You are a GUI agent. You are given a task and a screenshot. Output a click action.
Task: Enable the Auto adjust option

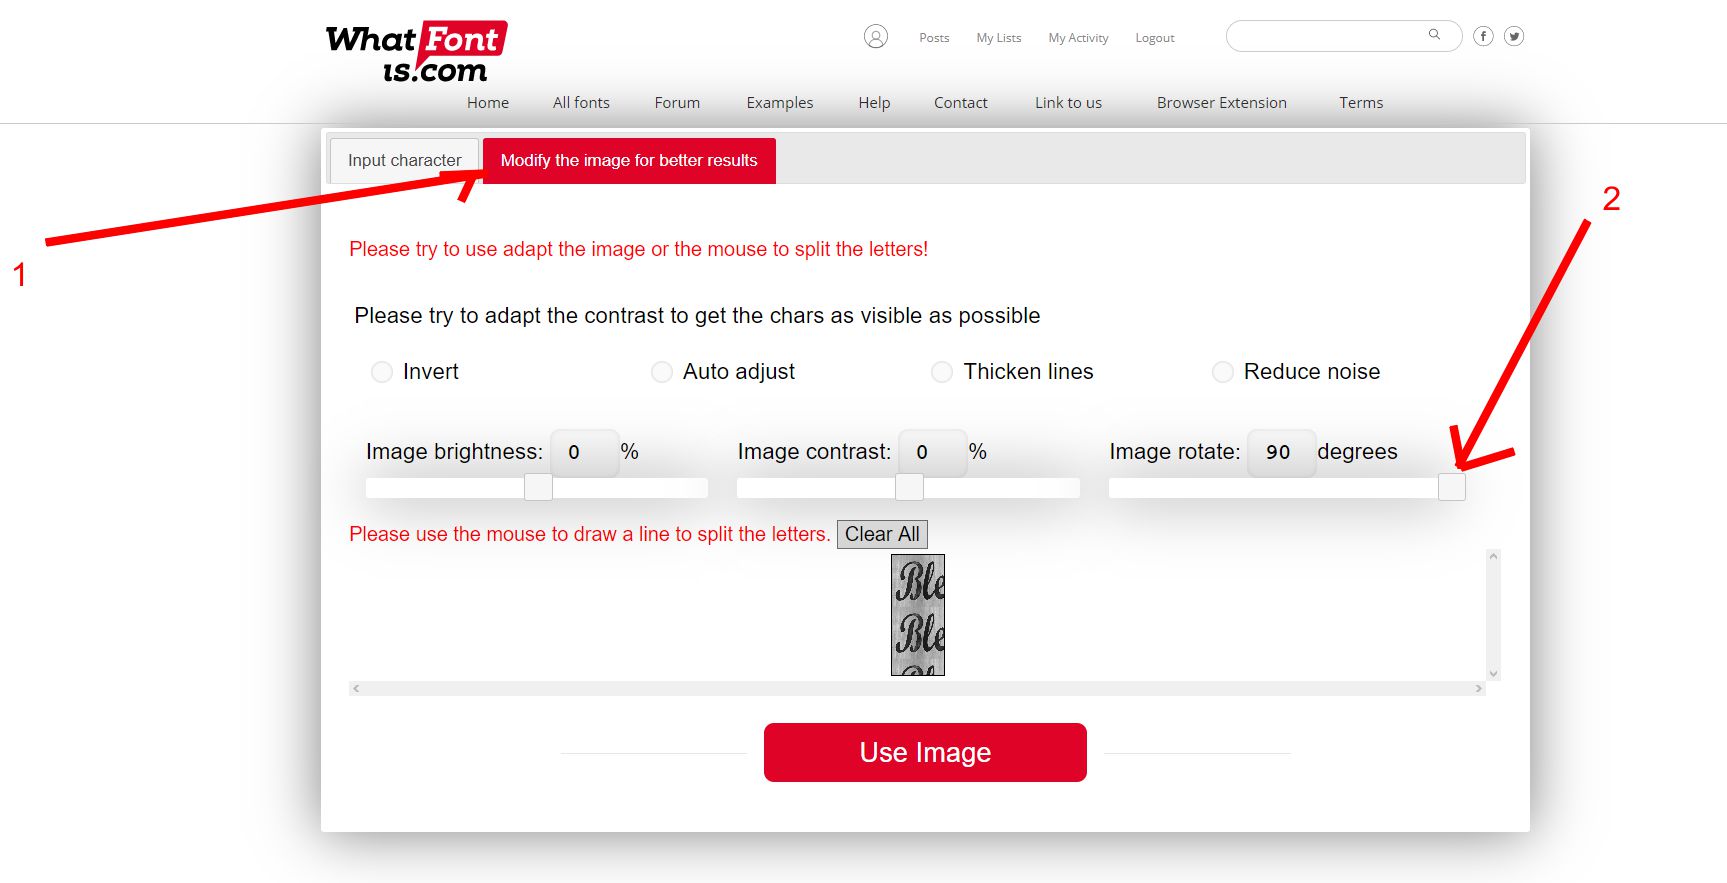(662, 372)
